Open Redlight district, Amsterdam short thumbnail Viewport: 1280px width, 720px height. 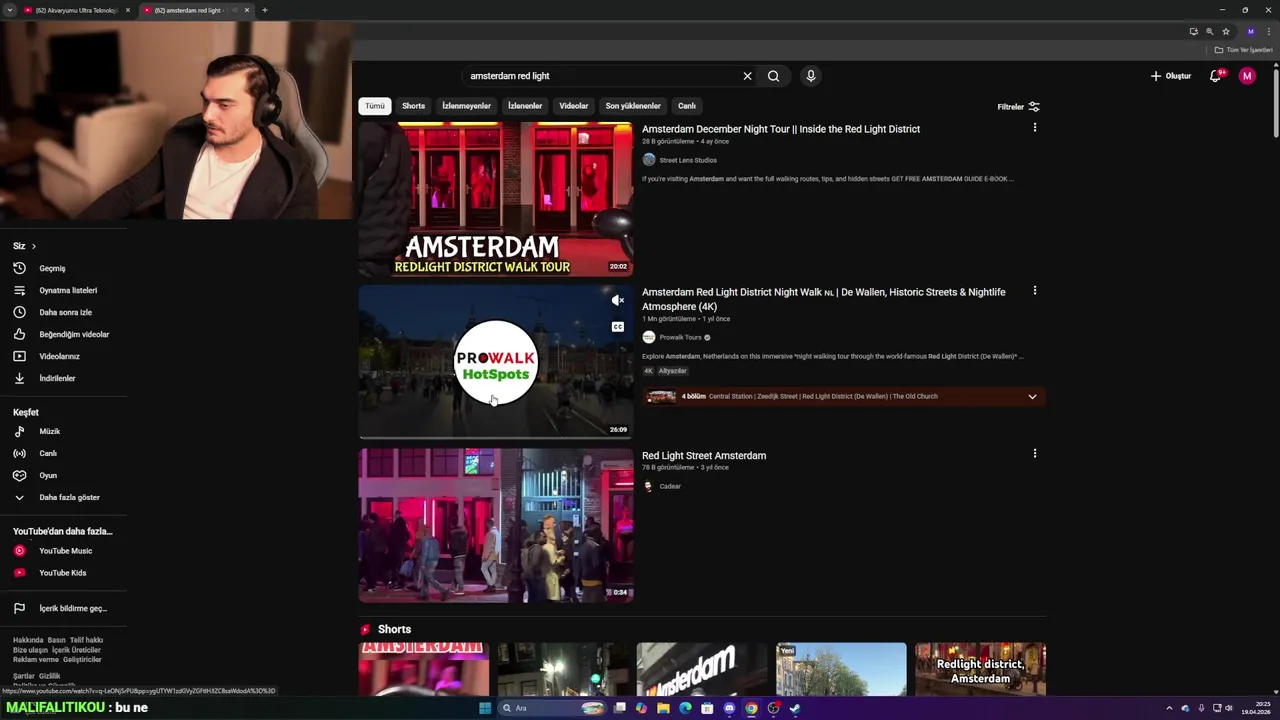coord(980,669)
